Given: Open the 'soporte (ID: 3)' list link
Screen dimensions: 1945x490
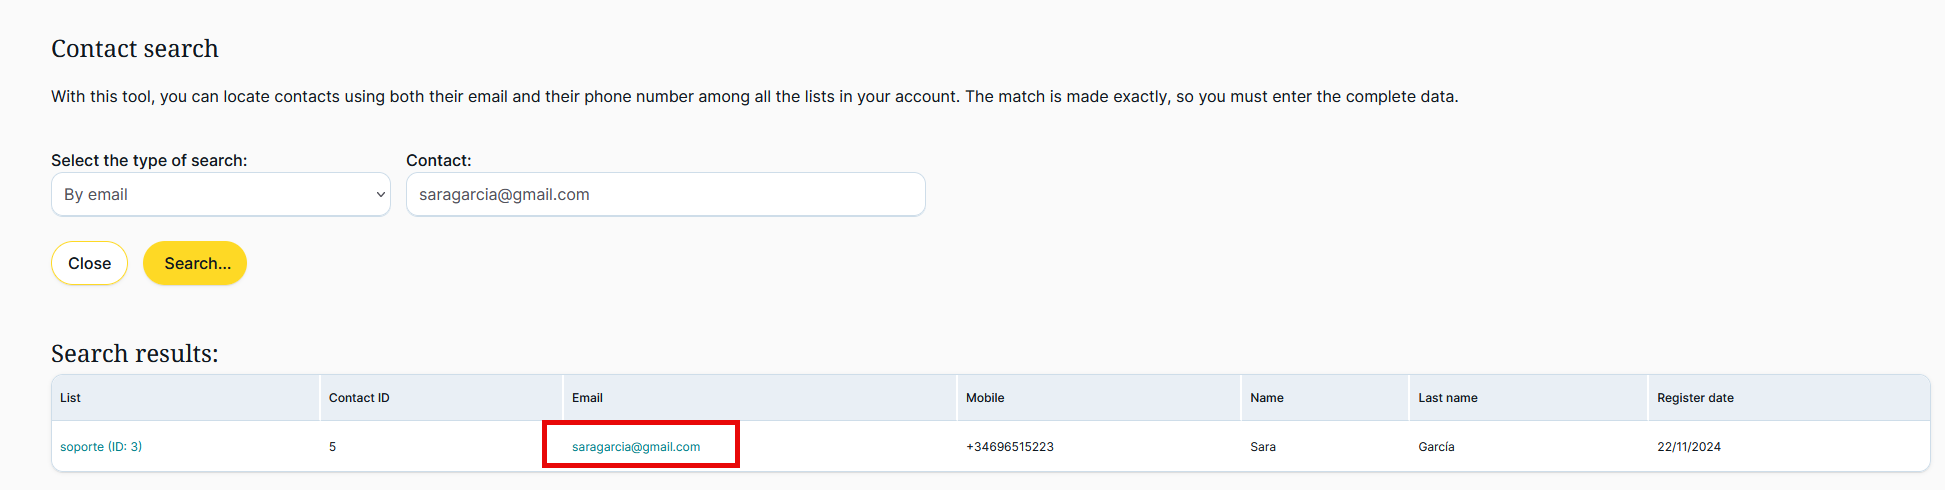Looking at the screenshot, I should coord(101,447).
